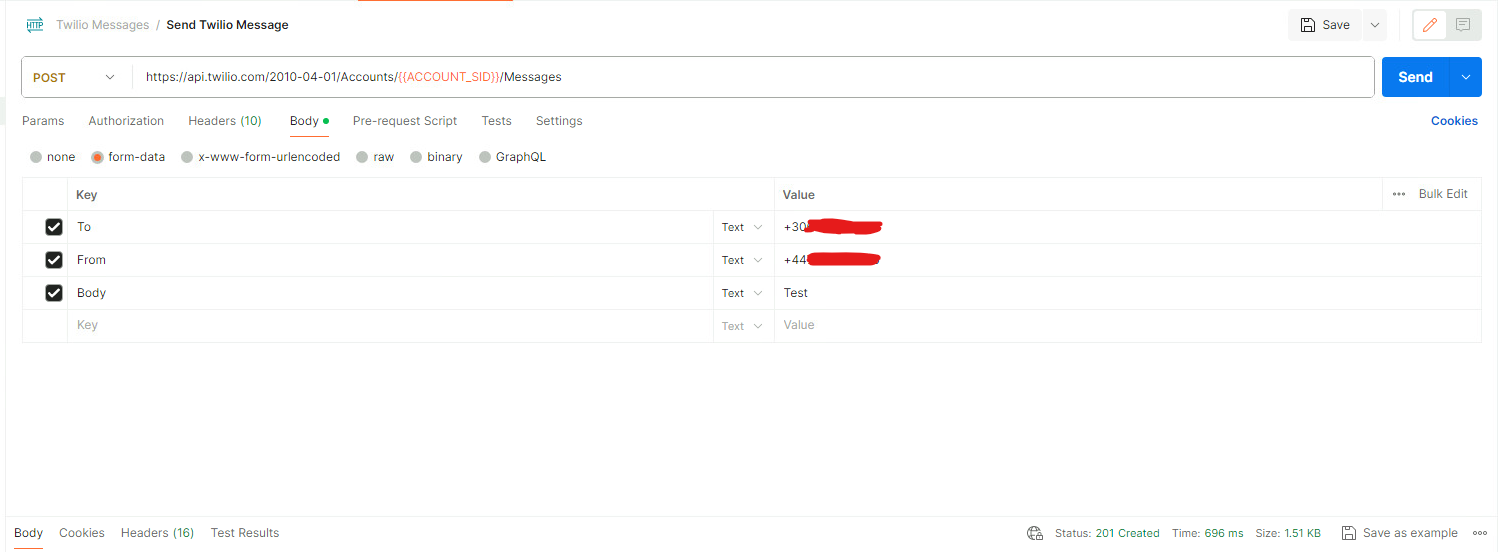Select the form-data radio button
The width and height of the screenshot is (1498, 552).
97,157
